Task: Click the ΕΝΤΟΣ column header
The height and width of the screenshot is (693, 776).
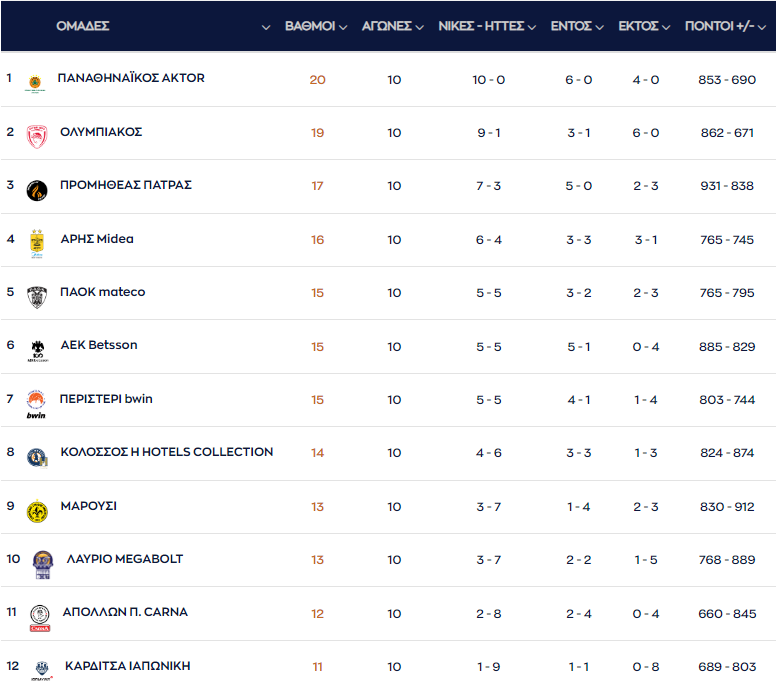Action: tap(571, 26)
